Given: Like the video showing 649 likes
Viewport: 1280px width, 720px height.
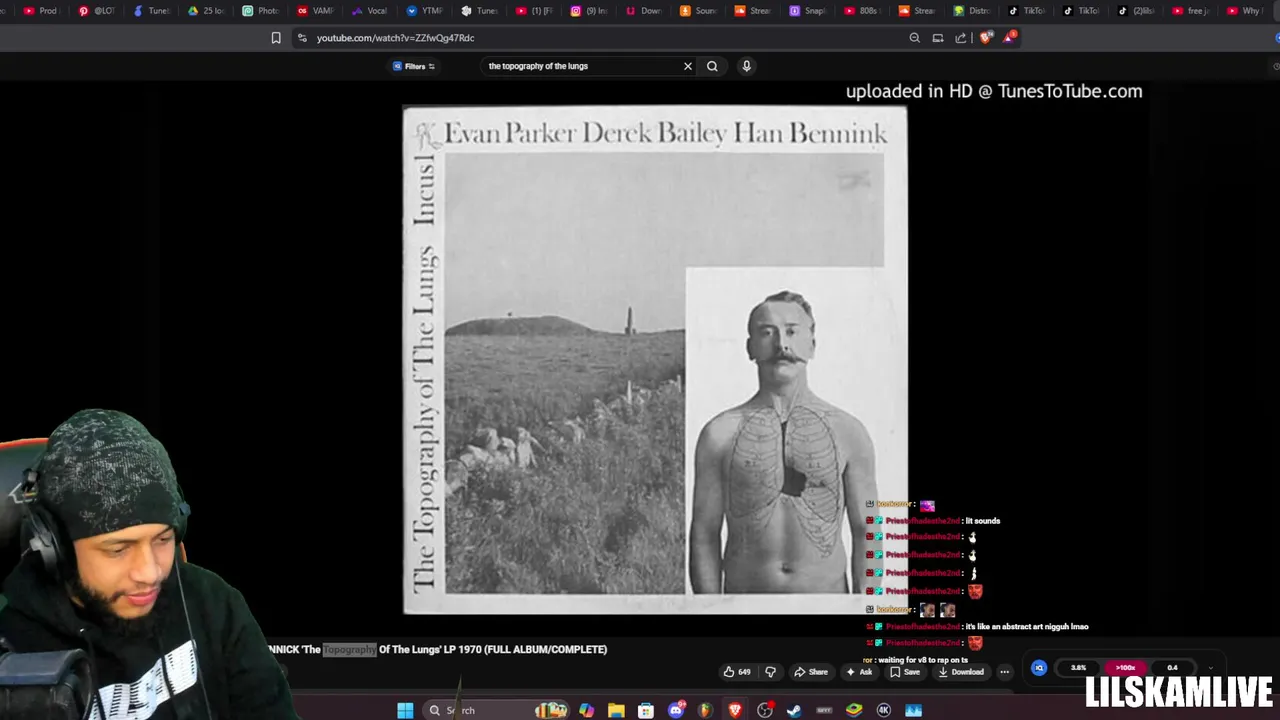Looking at the screenshot, I should tap(736, 672).
